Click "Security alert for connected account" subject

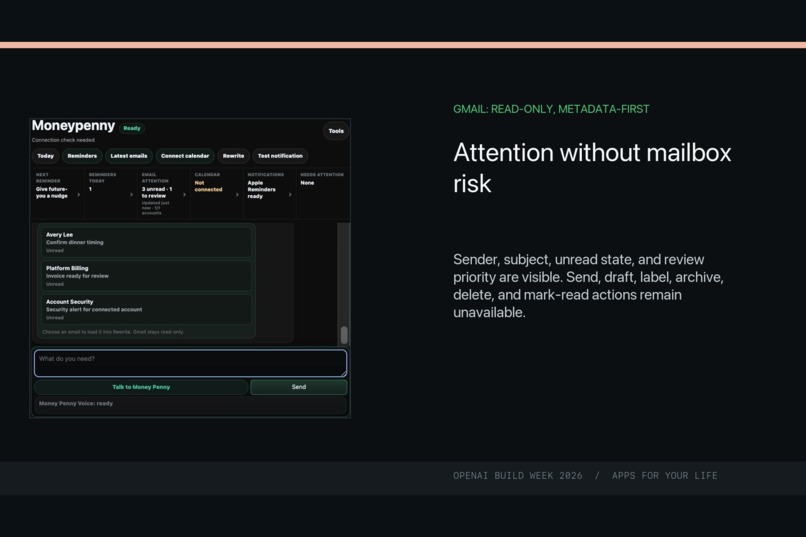[x=94, y=309]
